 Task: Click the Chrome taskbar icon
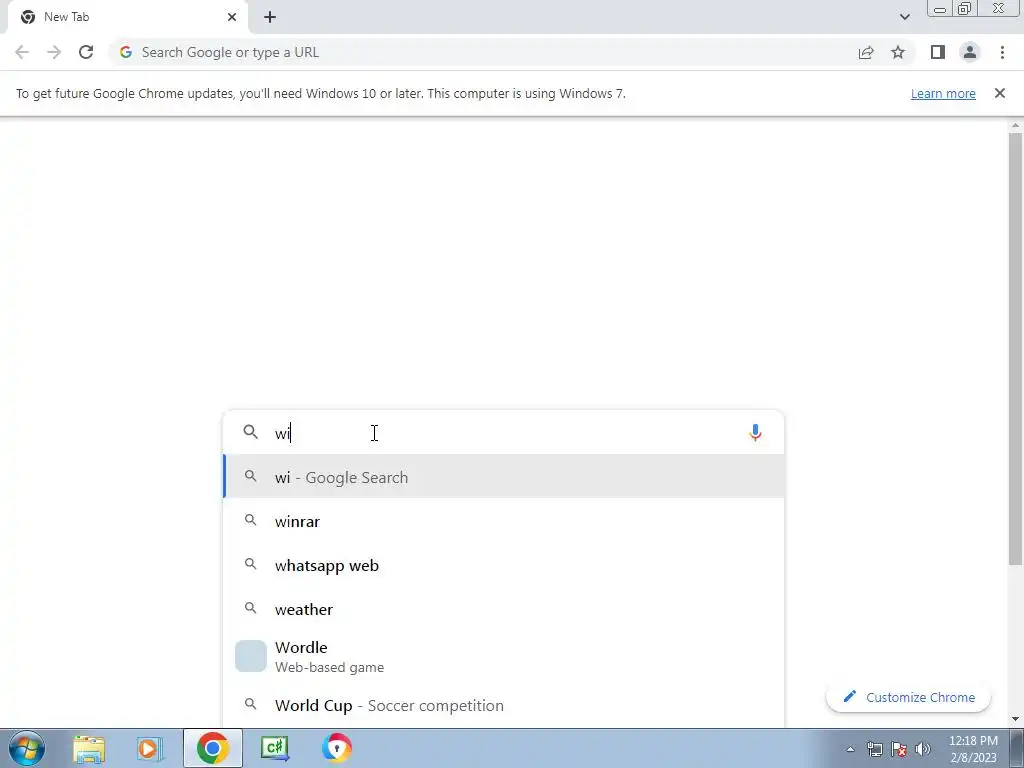pyautogui.click(x=212, y=748)
